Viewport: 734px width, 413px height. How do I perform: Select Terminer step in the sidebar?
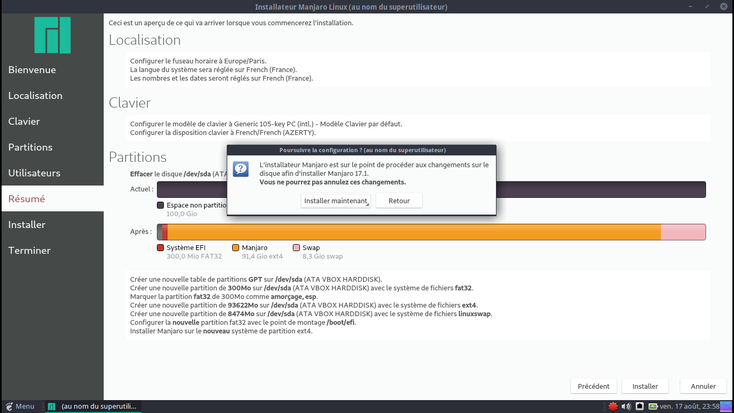(x=52, y=251)
